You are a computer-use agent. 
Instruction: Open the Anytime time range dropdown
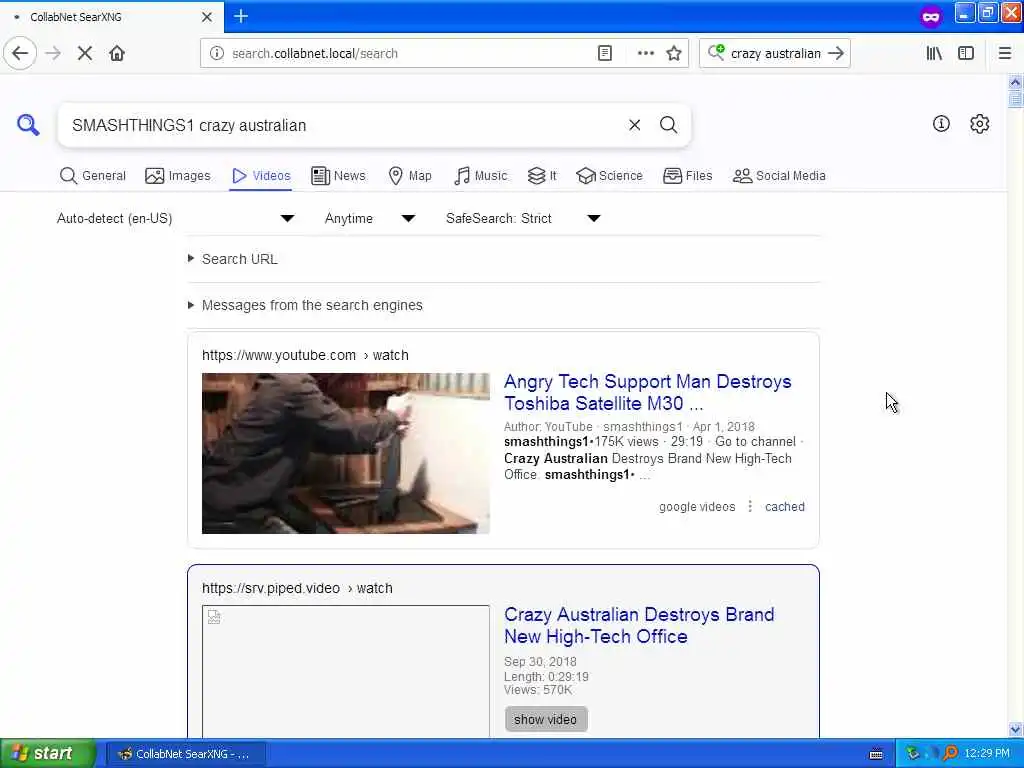coord(370,218)
